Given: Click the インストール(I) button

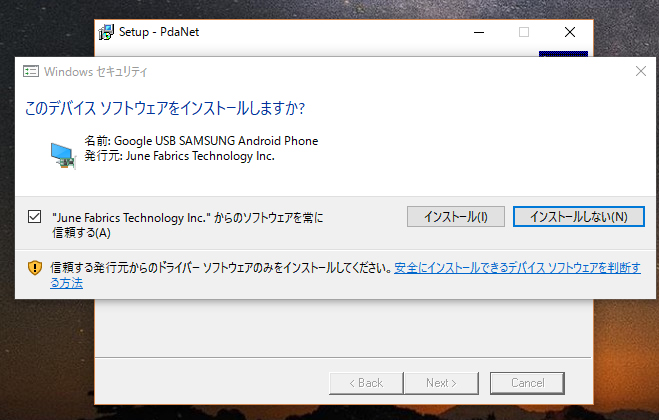Looking at the screenshot, I should (456, 217).
